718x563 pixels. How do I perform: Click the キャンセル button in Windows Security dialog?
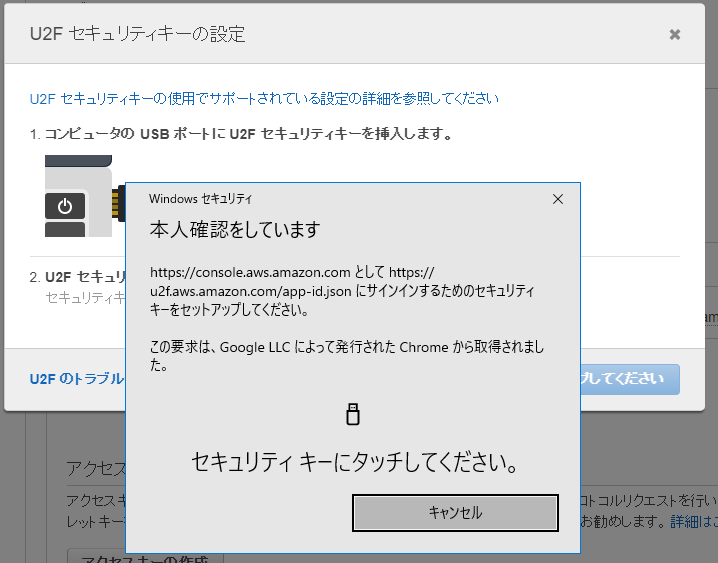click(x=455, y=513)
